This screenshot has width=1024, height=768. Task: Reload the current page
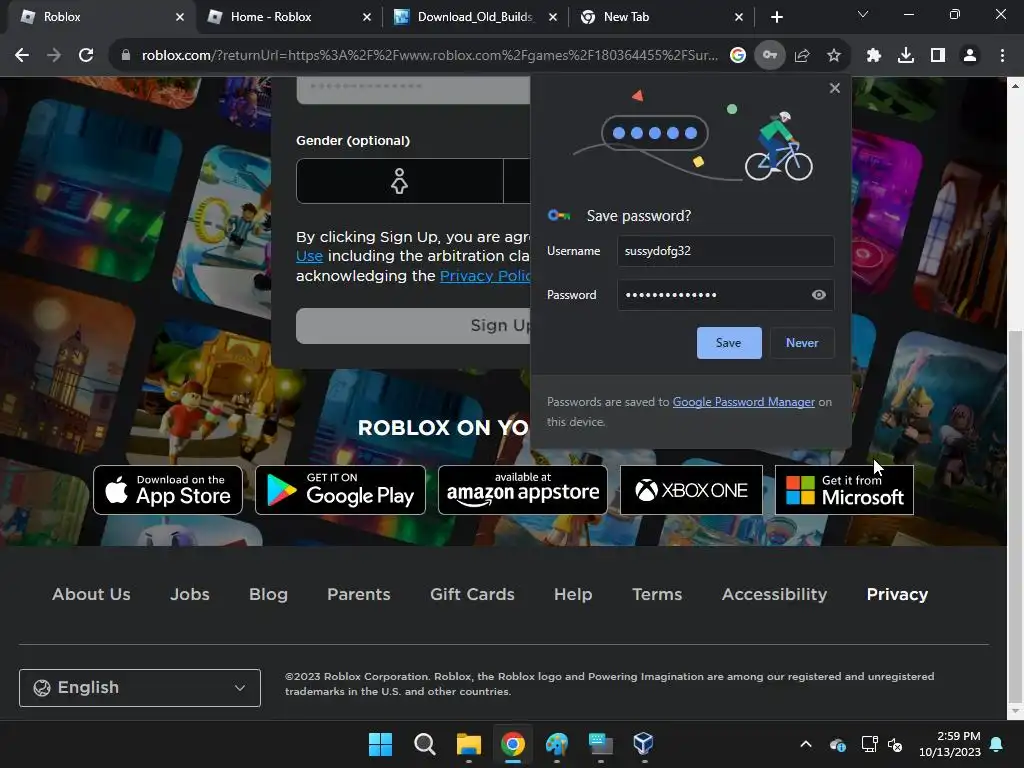click(x=86, y=56)
